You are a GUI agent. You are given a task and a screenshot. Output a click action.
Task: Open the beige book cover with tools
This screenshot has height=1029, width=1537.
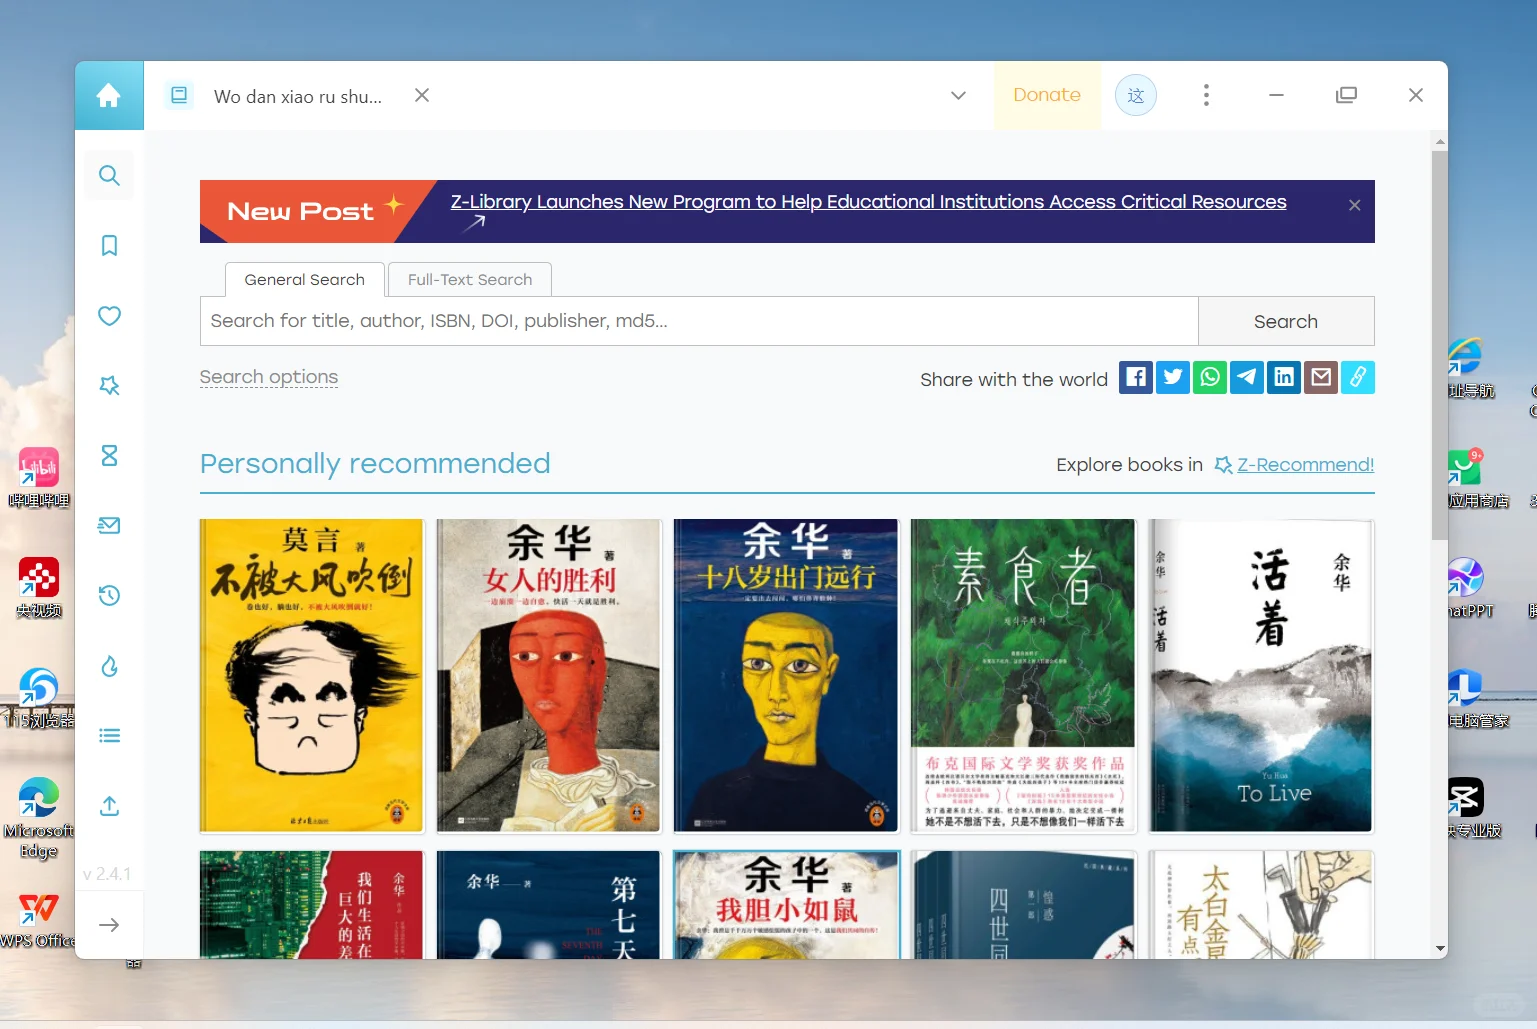click(x=1261, y=905)
